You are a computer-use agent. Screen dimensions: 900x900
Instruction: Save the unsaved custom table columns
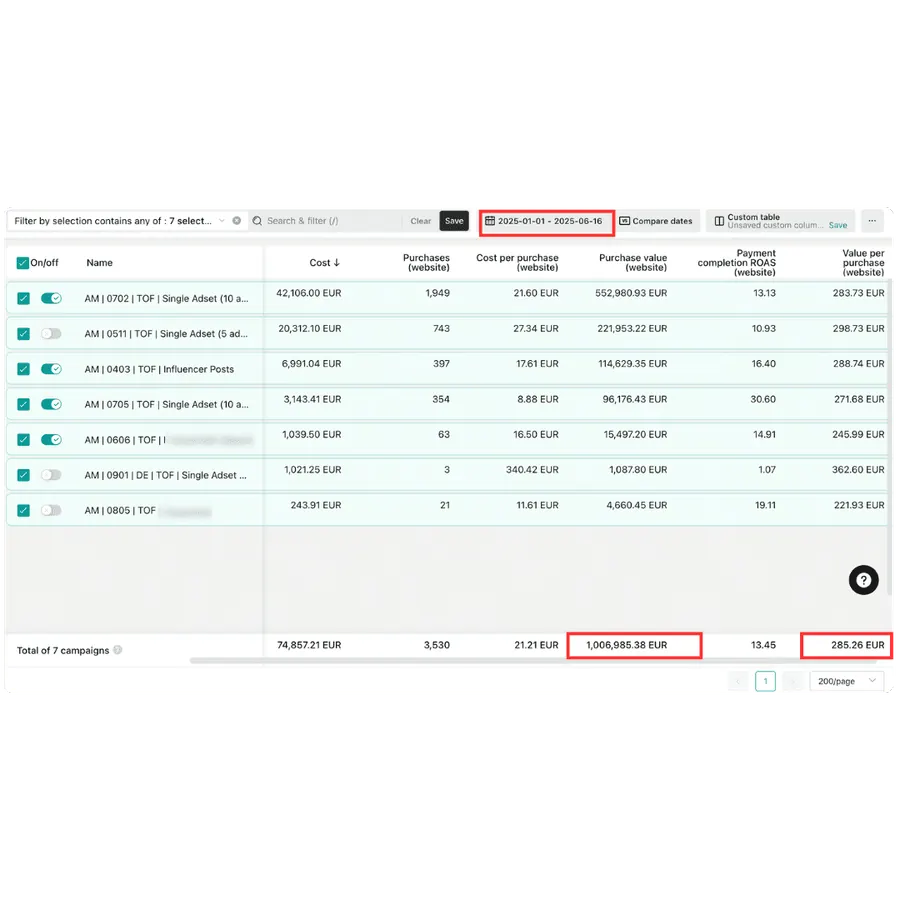[x=837, y=226]
